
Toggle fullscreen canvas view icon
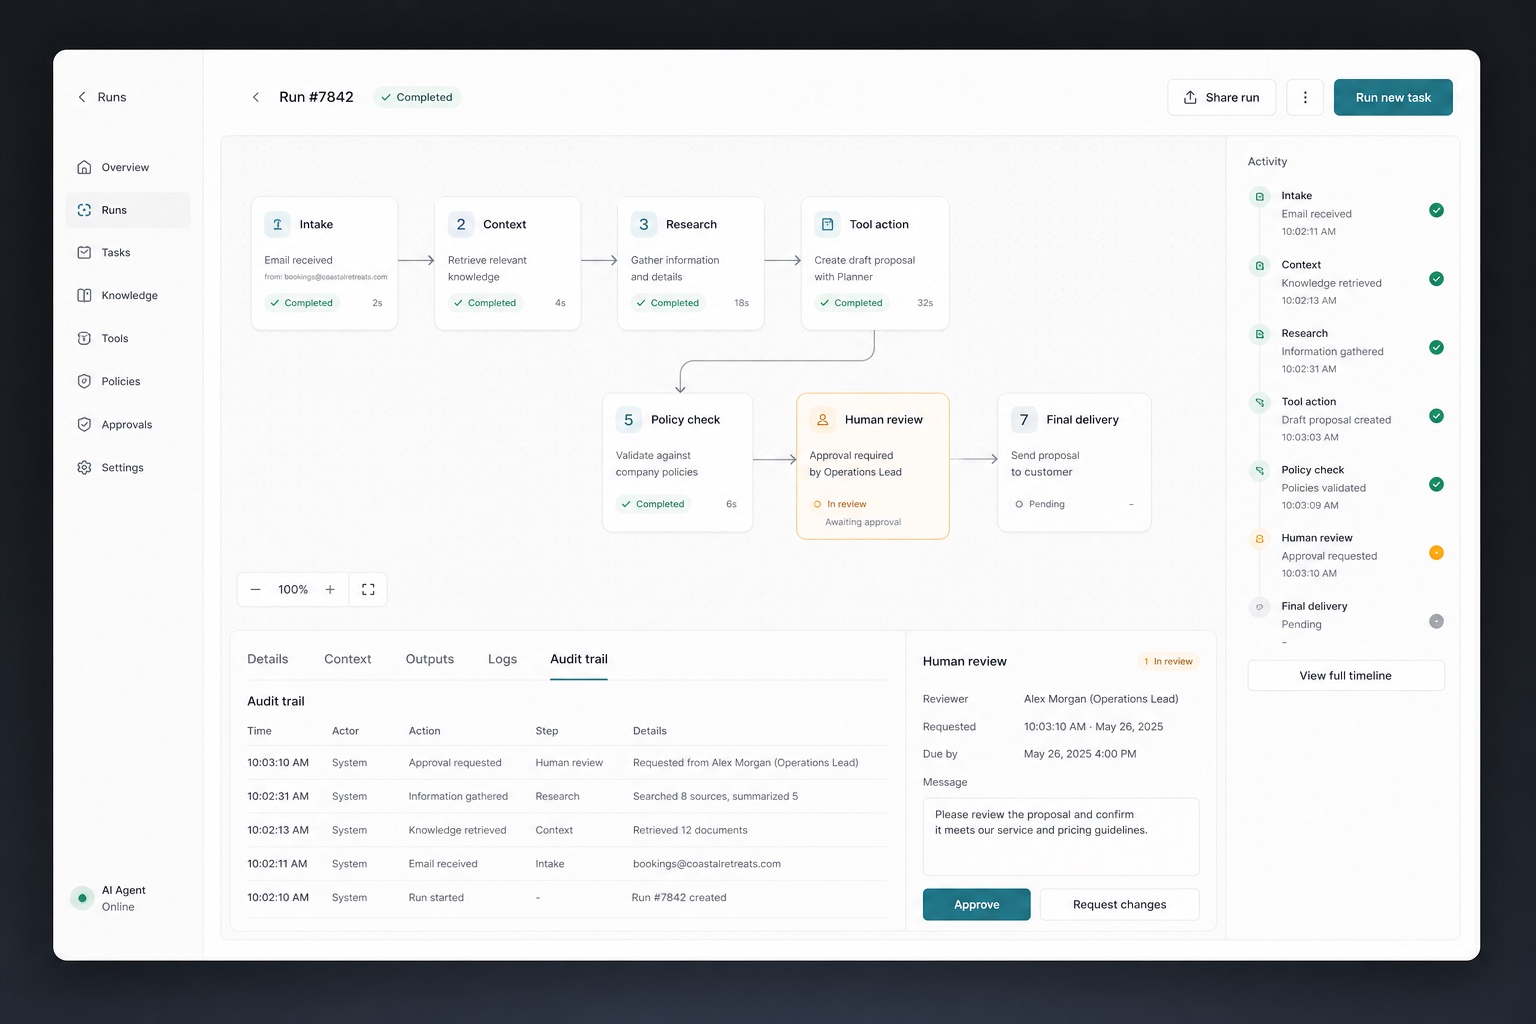click(x=368, y=590)
